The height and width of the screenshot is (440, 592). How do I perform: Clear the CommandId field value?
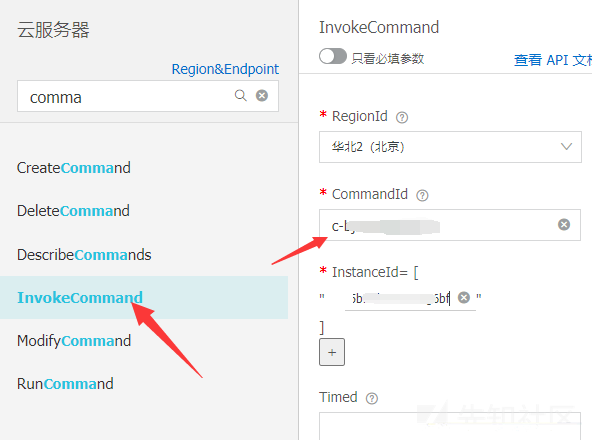564,224
